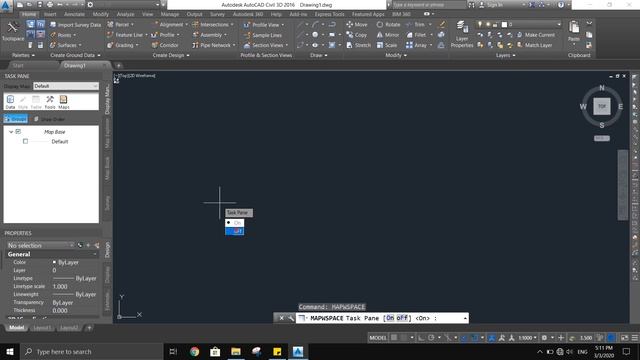Expand the Layers panel
Screen dimensions: 640x360
[505, 55]
